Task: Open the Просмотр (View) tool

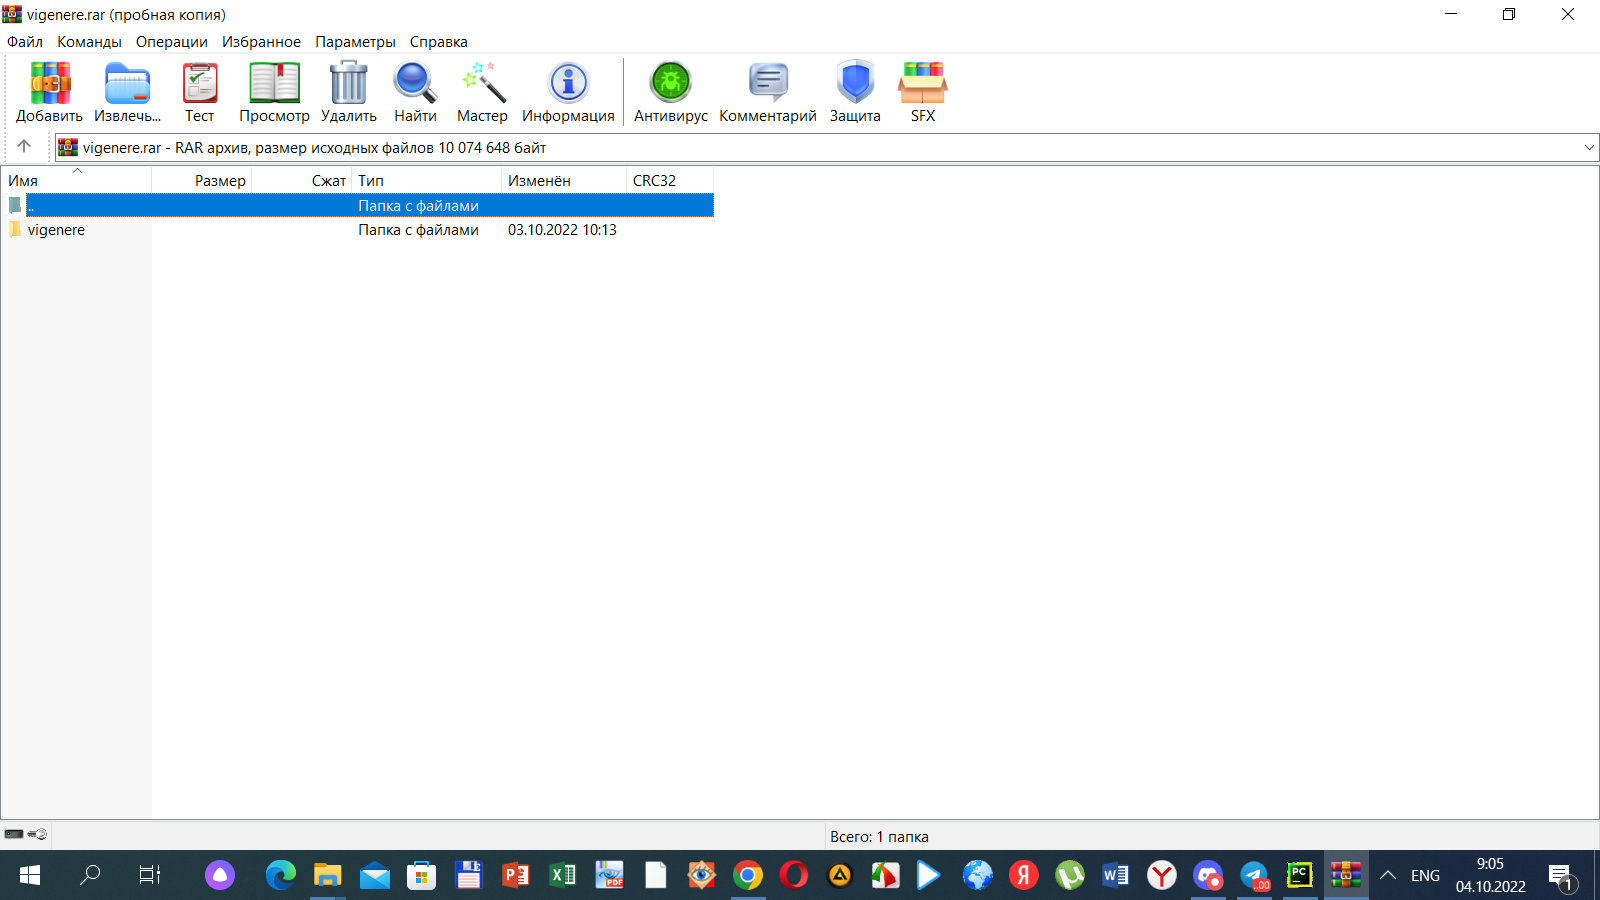Action: [x=274, y=84]
